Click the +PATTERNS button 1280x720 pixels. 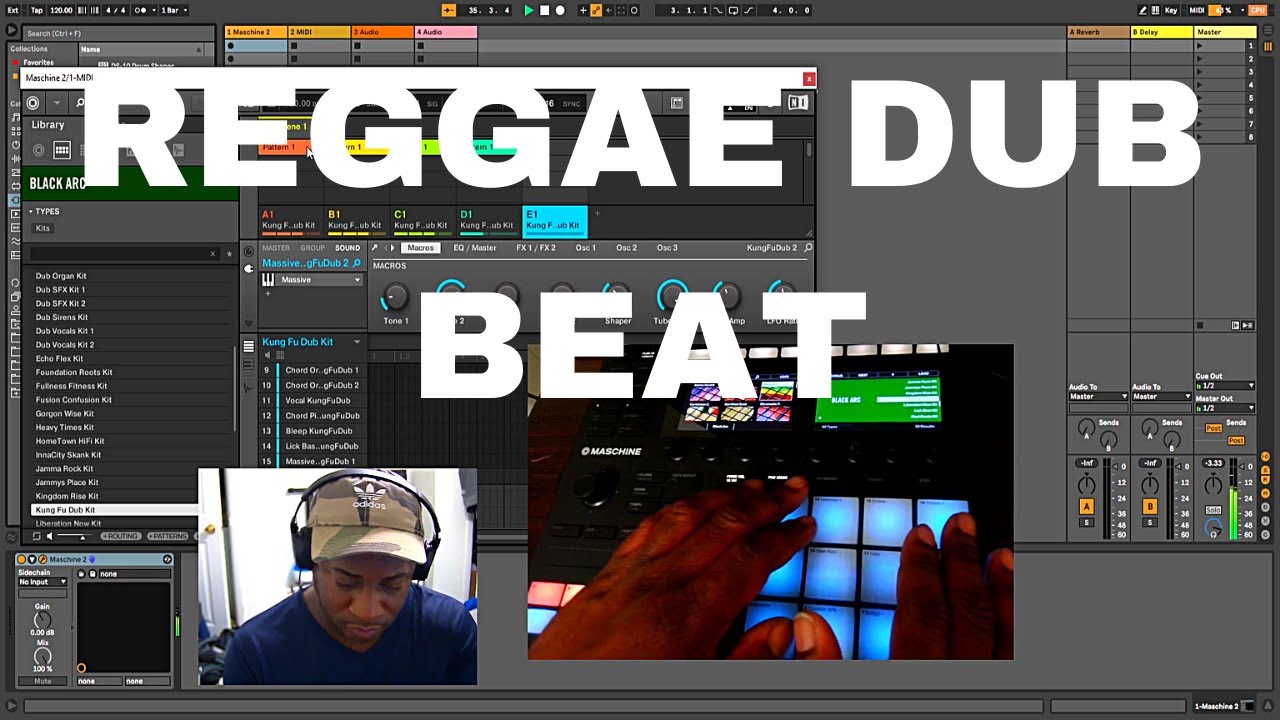[x=167, y=536]
